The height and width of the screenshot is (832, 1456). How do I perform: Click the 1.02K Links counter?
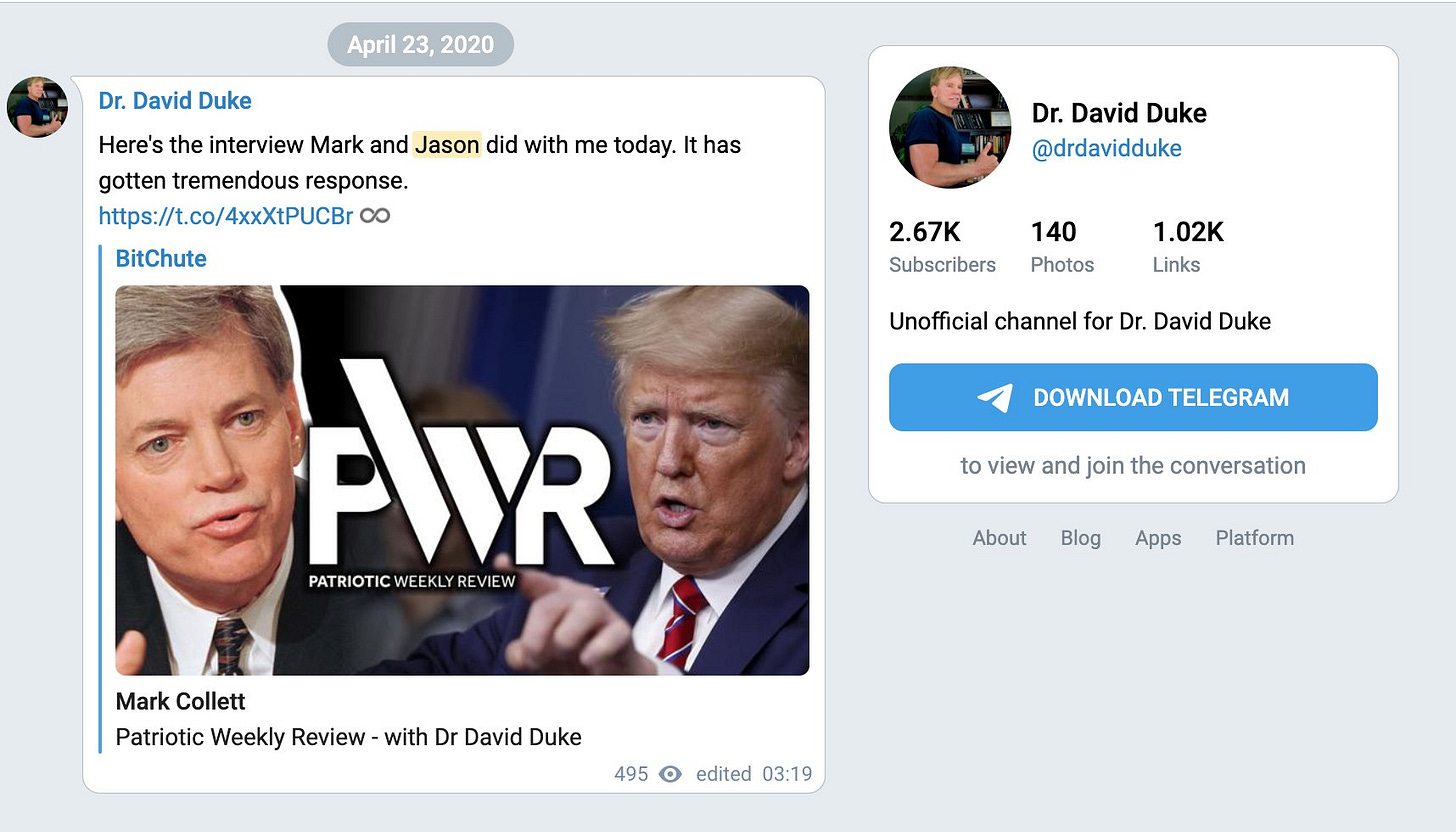pyautogui.click(x=1188, y=247)
